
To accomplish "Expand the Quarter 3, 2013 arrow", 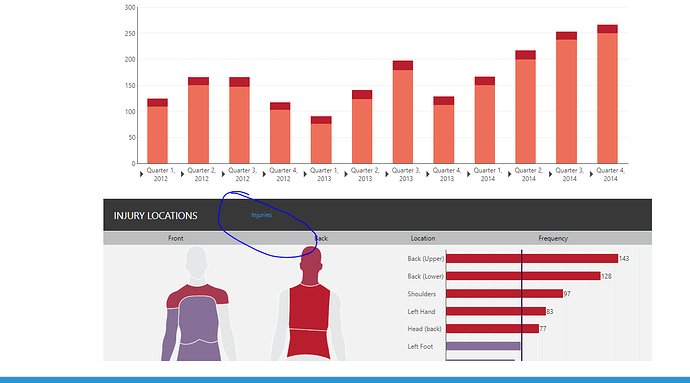I will coord(387,174).
